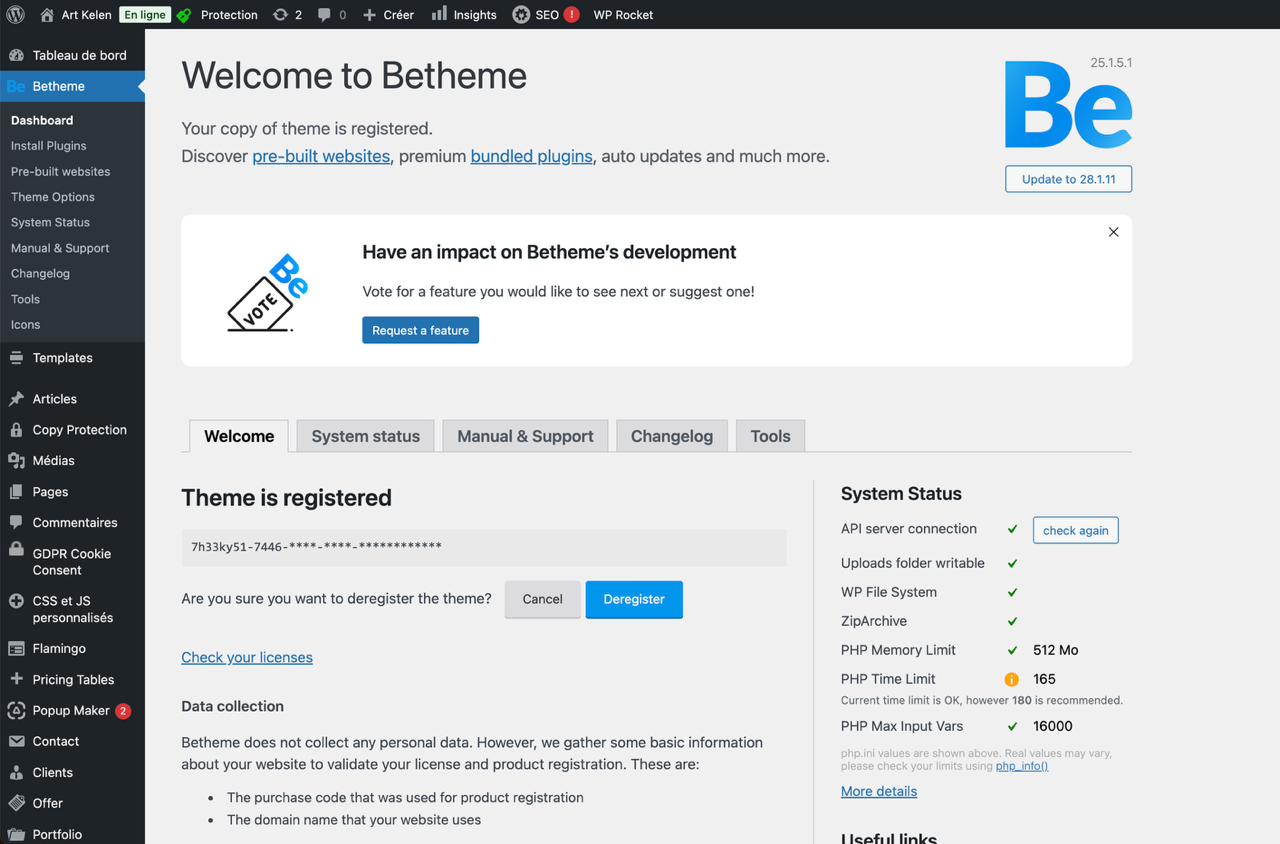Image resolution: width=1280 pixels, height=844 pixels.
Task: Click check again for API connection
Action: pos(1075,530)
